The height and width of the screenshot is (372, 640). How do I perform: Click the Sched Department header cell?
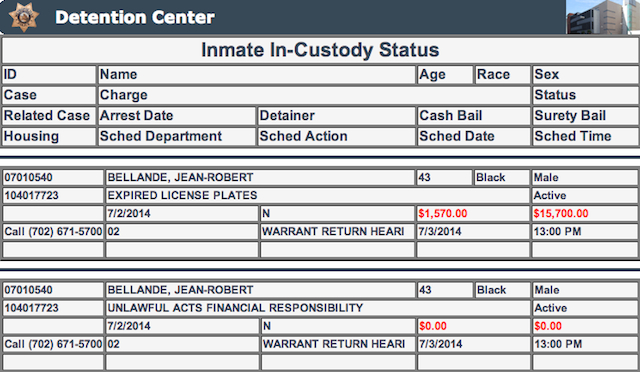pos(177,136)
